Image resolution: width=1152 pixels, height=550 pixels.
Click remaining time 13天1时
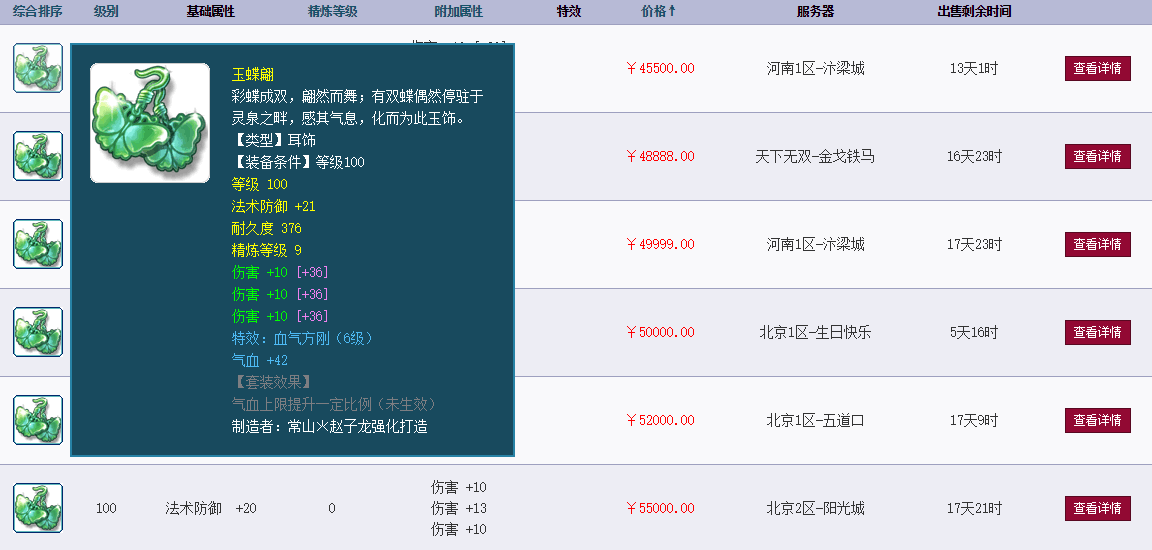pos(974,68)
